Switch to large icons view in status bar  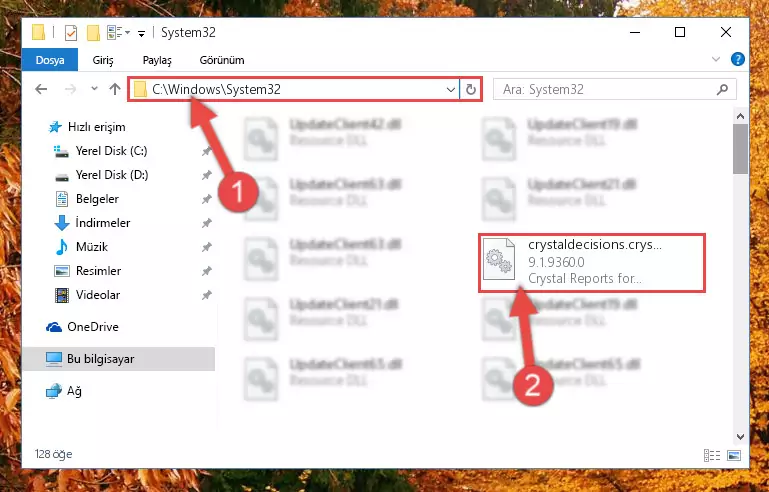(734, 456)
